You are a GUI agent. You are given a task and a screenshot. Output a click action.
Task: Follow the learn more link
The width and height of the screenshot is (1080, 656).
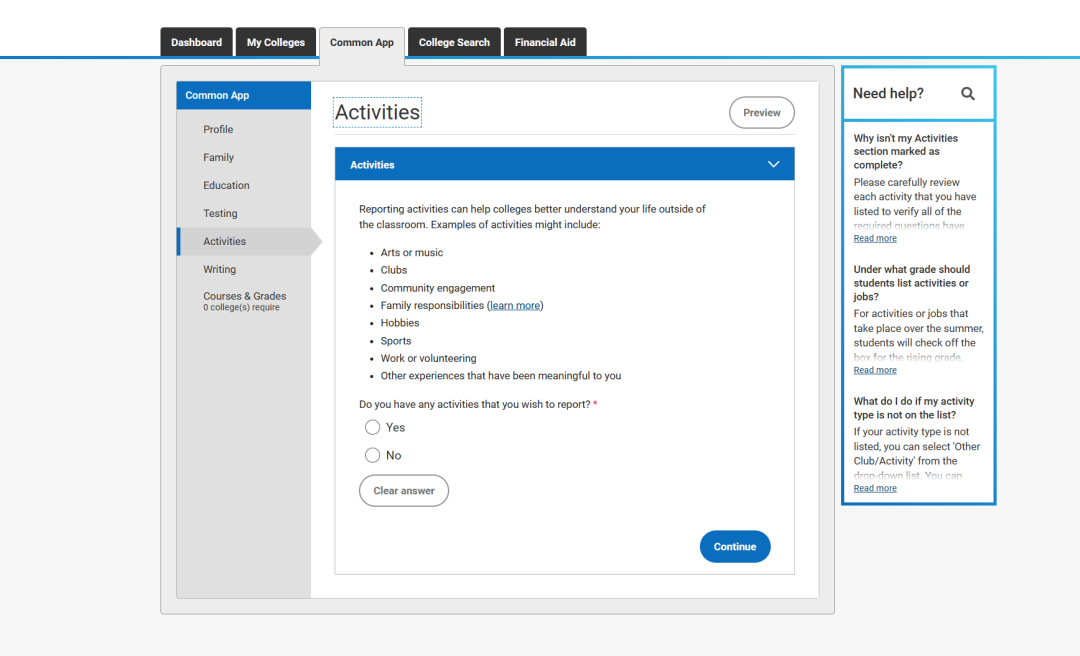pyautogui.click(x=515, y=305)
